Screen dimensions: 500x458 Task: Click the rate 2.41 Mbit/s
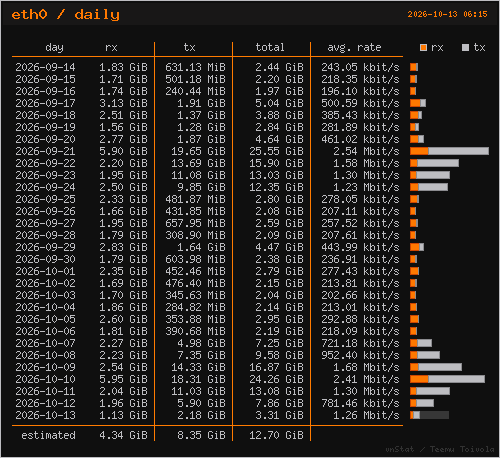point(366,379)
